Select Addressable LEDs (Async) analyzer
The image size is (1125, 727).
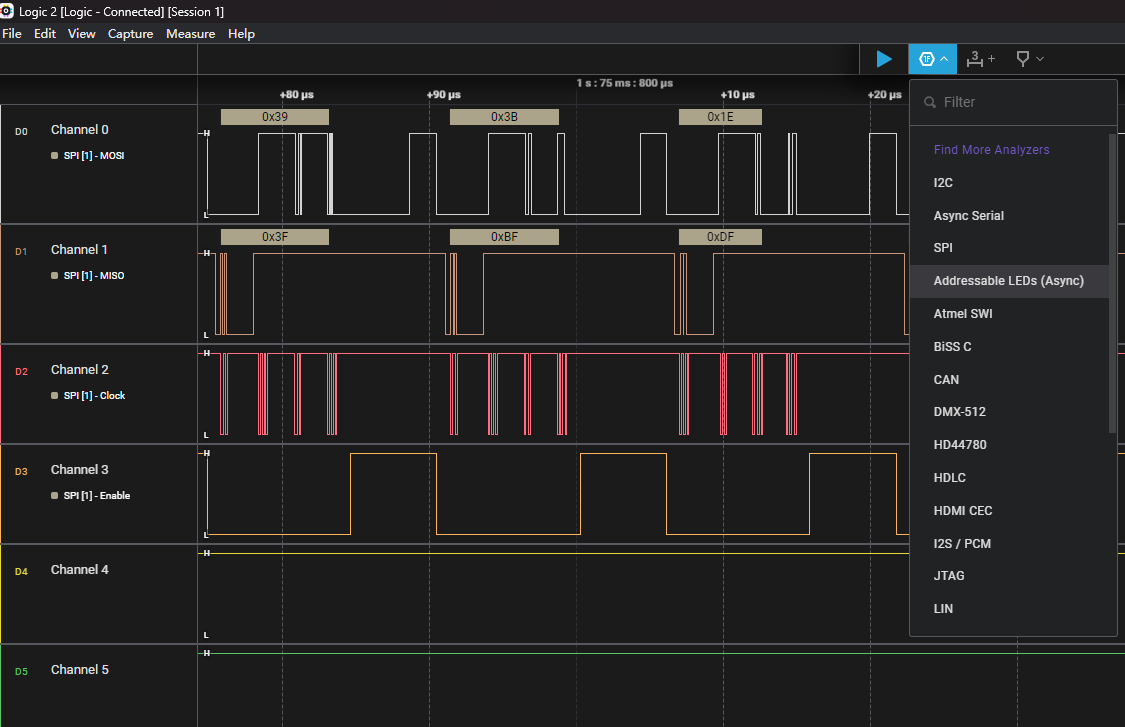(1009, 281)
